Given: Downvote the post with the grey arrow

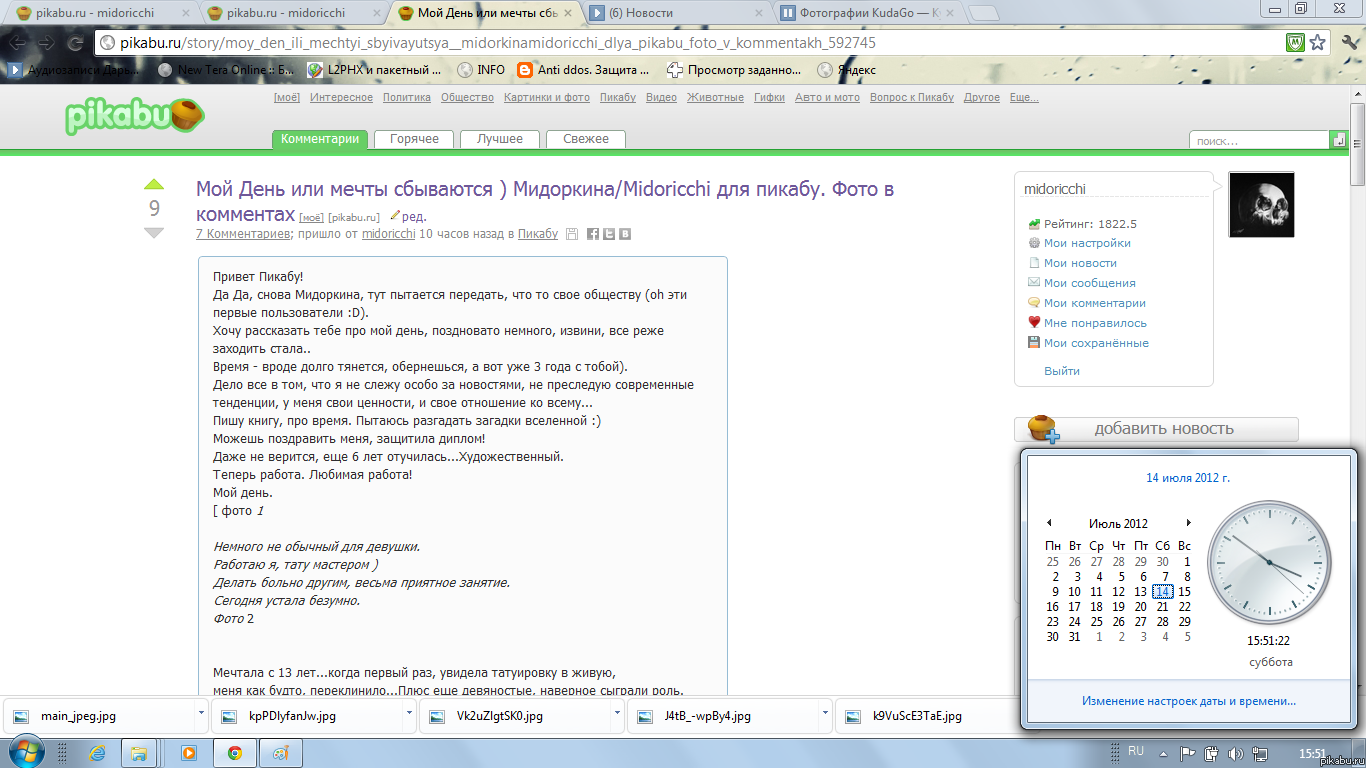Looking at the screenshot, I should tap(153, 232).
